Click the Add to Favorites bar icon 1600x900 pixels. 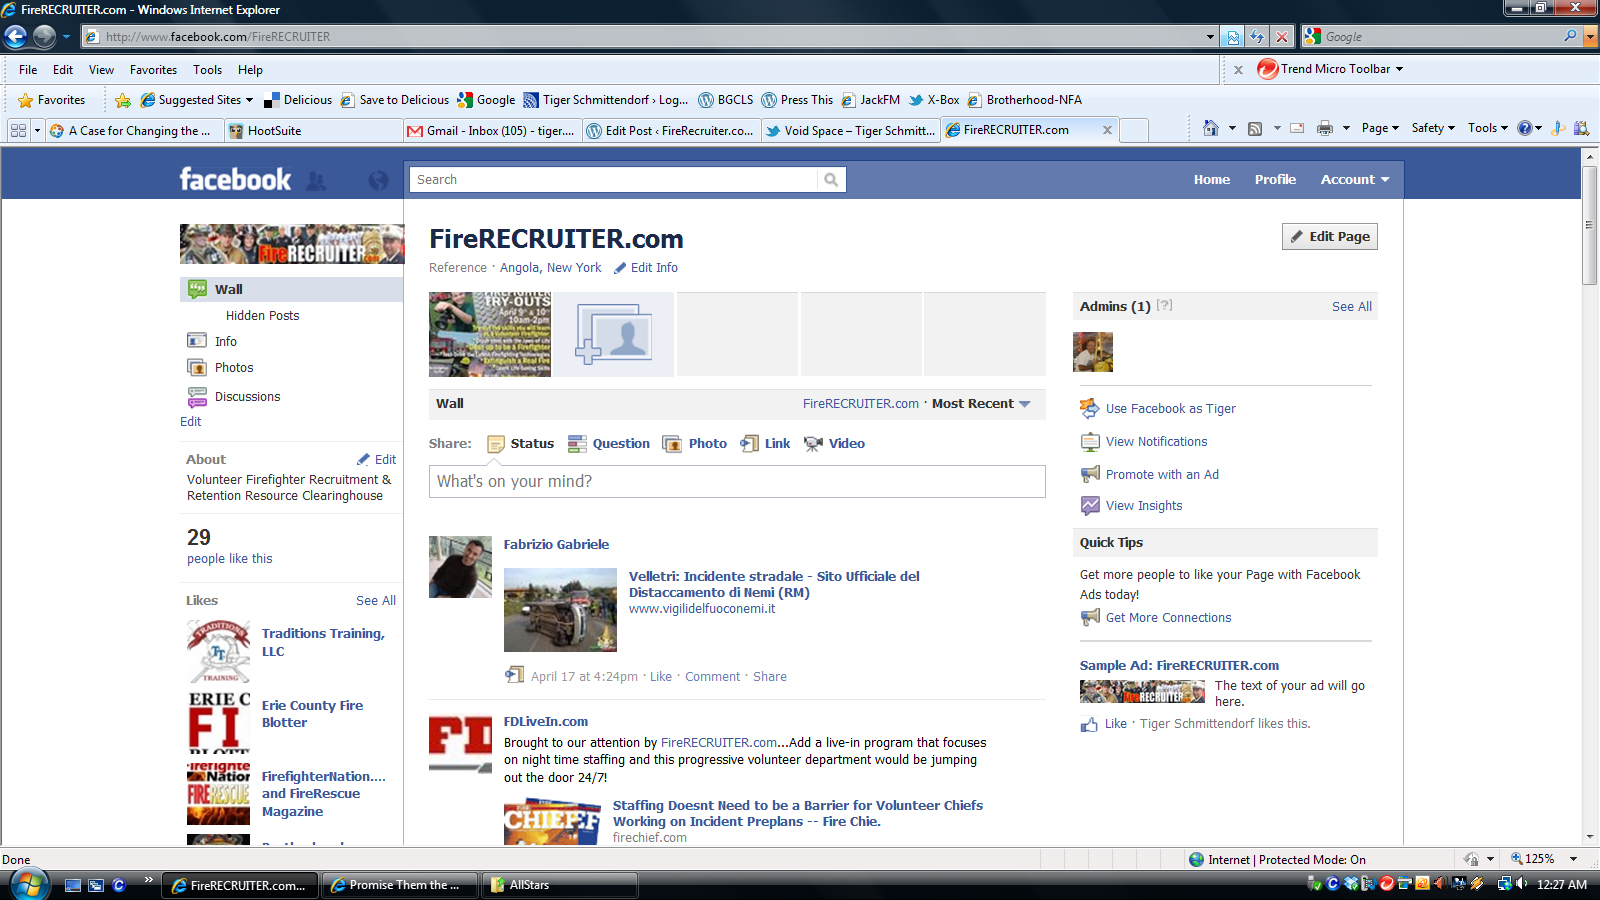point(123,100)
